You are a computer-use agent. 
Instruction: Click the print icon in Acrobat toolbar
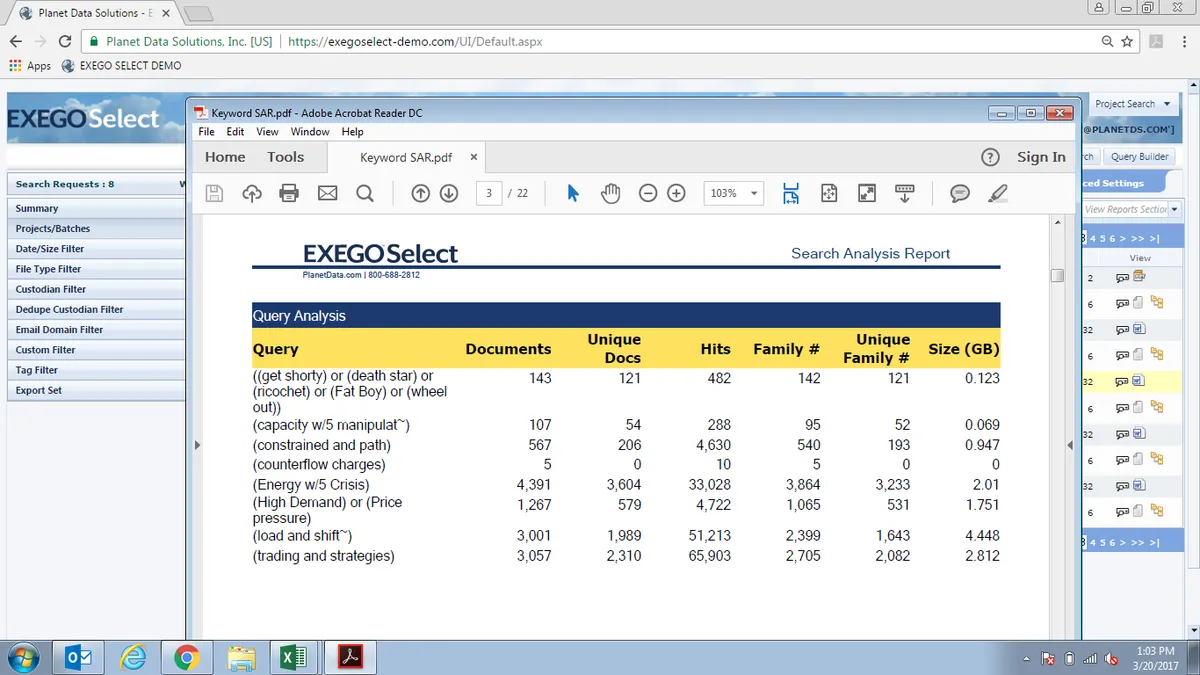click(289, 193)
